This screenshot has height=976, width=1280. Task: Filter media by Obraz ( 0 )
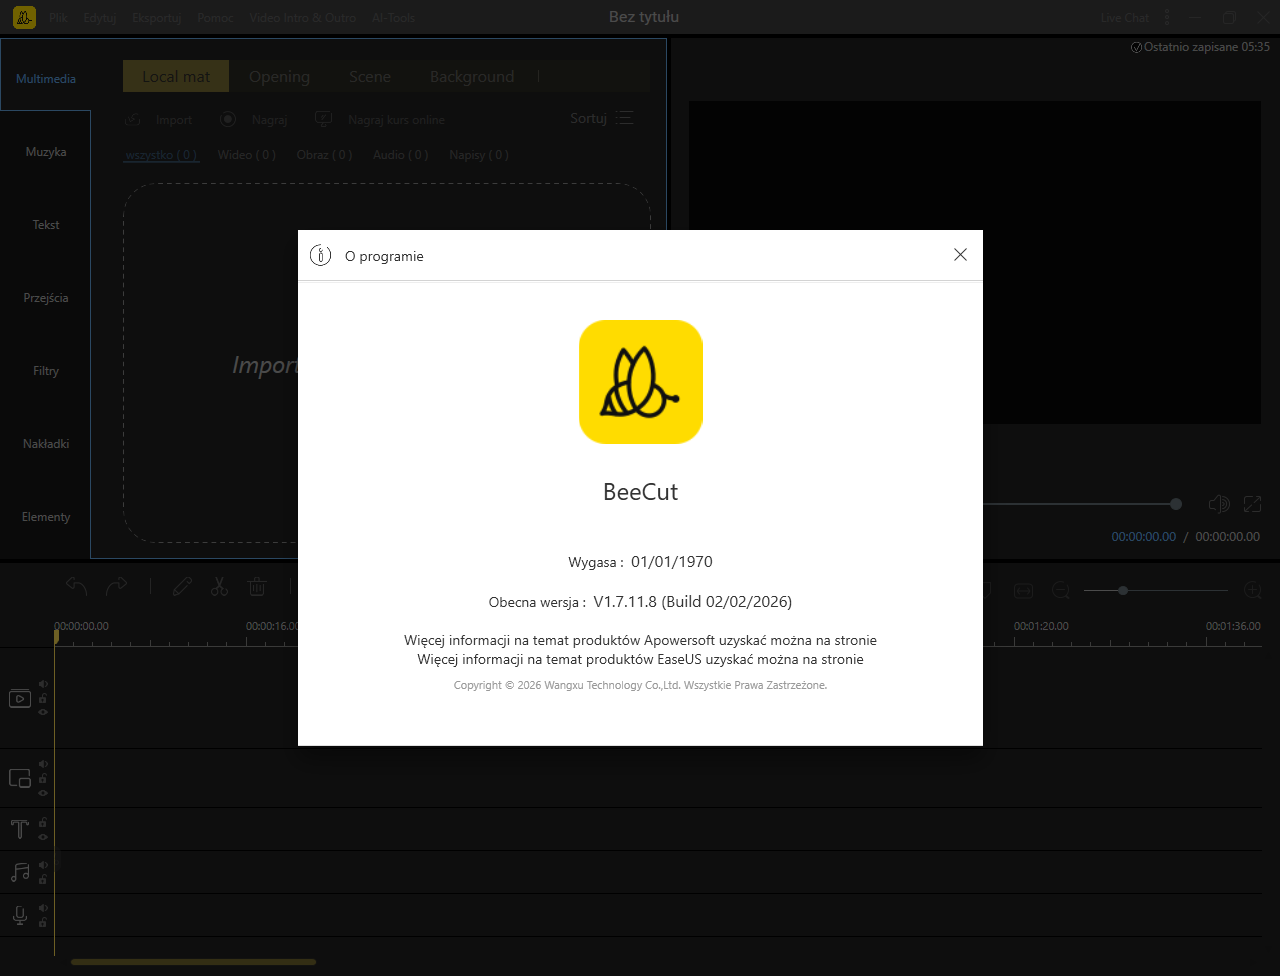[x=325, y=155]
